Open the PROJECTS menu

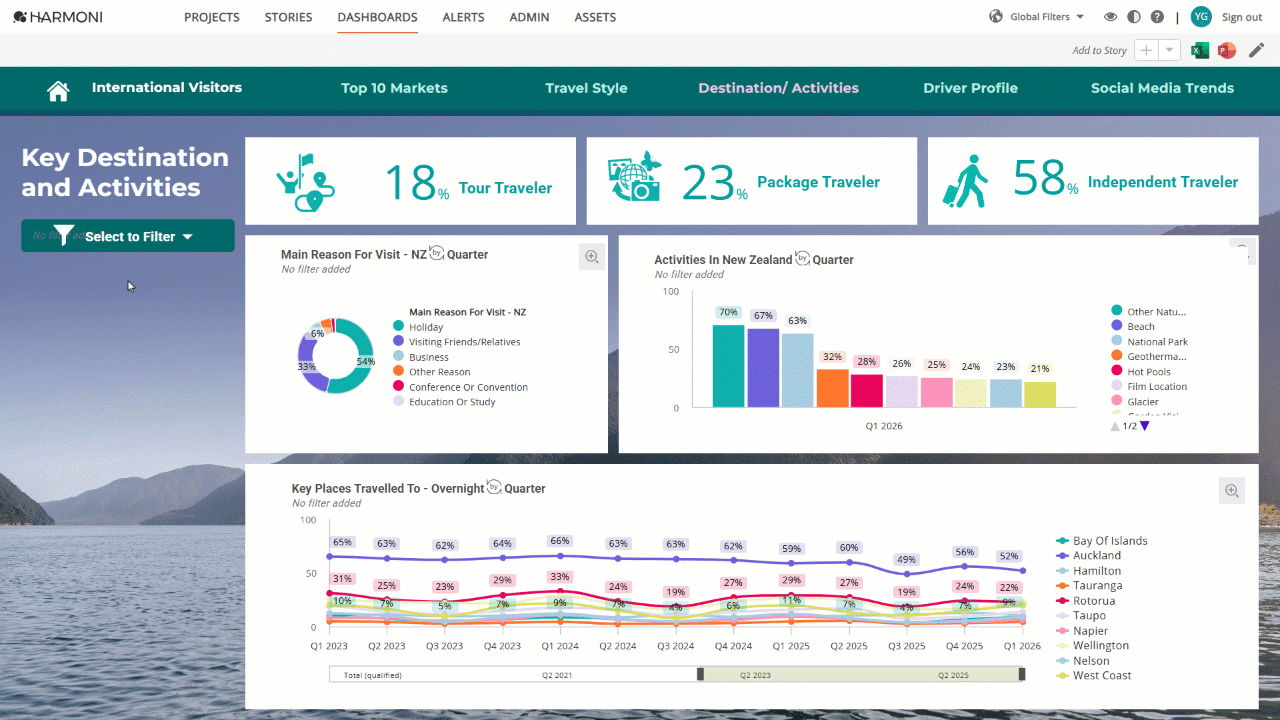pyautogui.click(x=212, y=17)
